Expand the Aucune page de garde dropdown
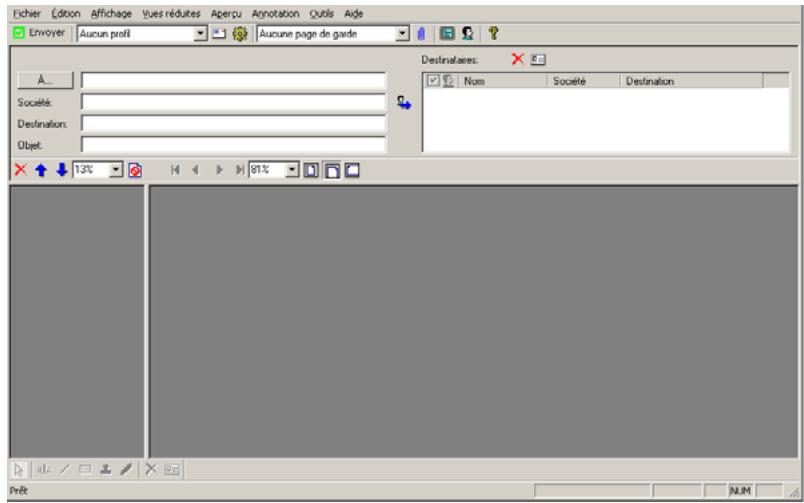 click(x=403, y=34)
